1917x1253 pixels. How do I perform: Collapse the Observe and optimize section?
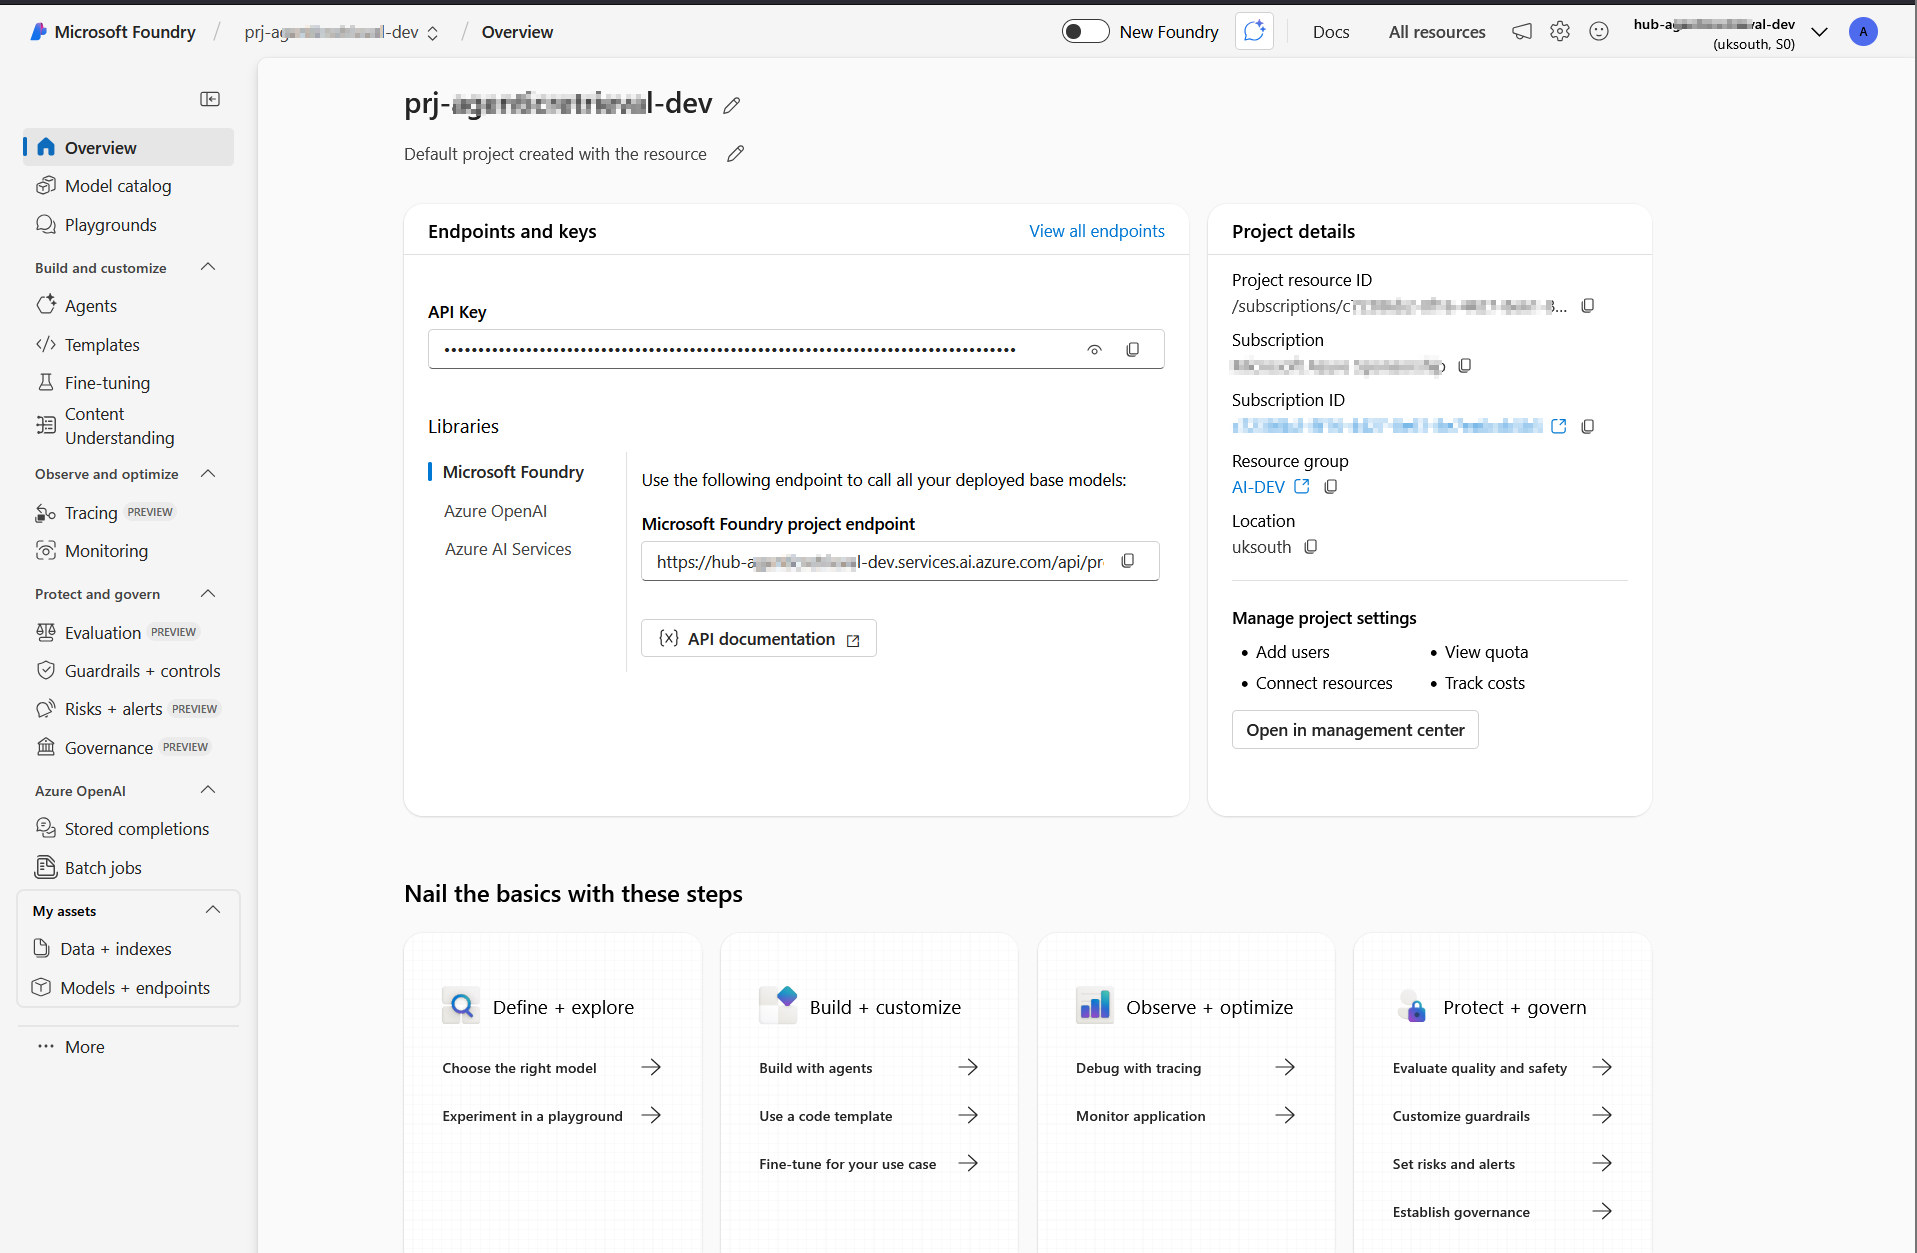click(208, 474)
